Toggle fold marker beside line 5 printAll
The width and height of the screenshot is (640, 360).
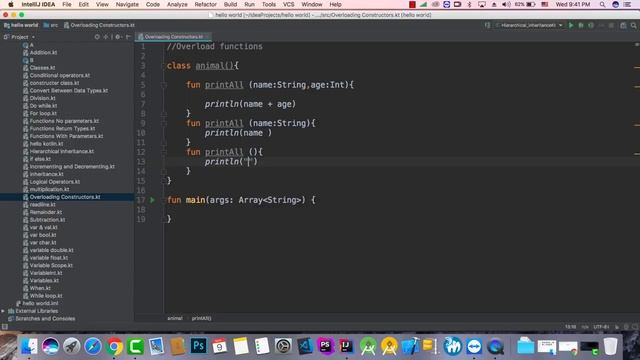(164, 85)
